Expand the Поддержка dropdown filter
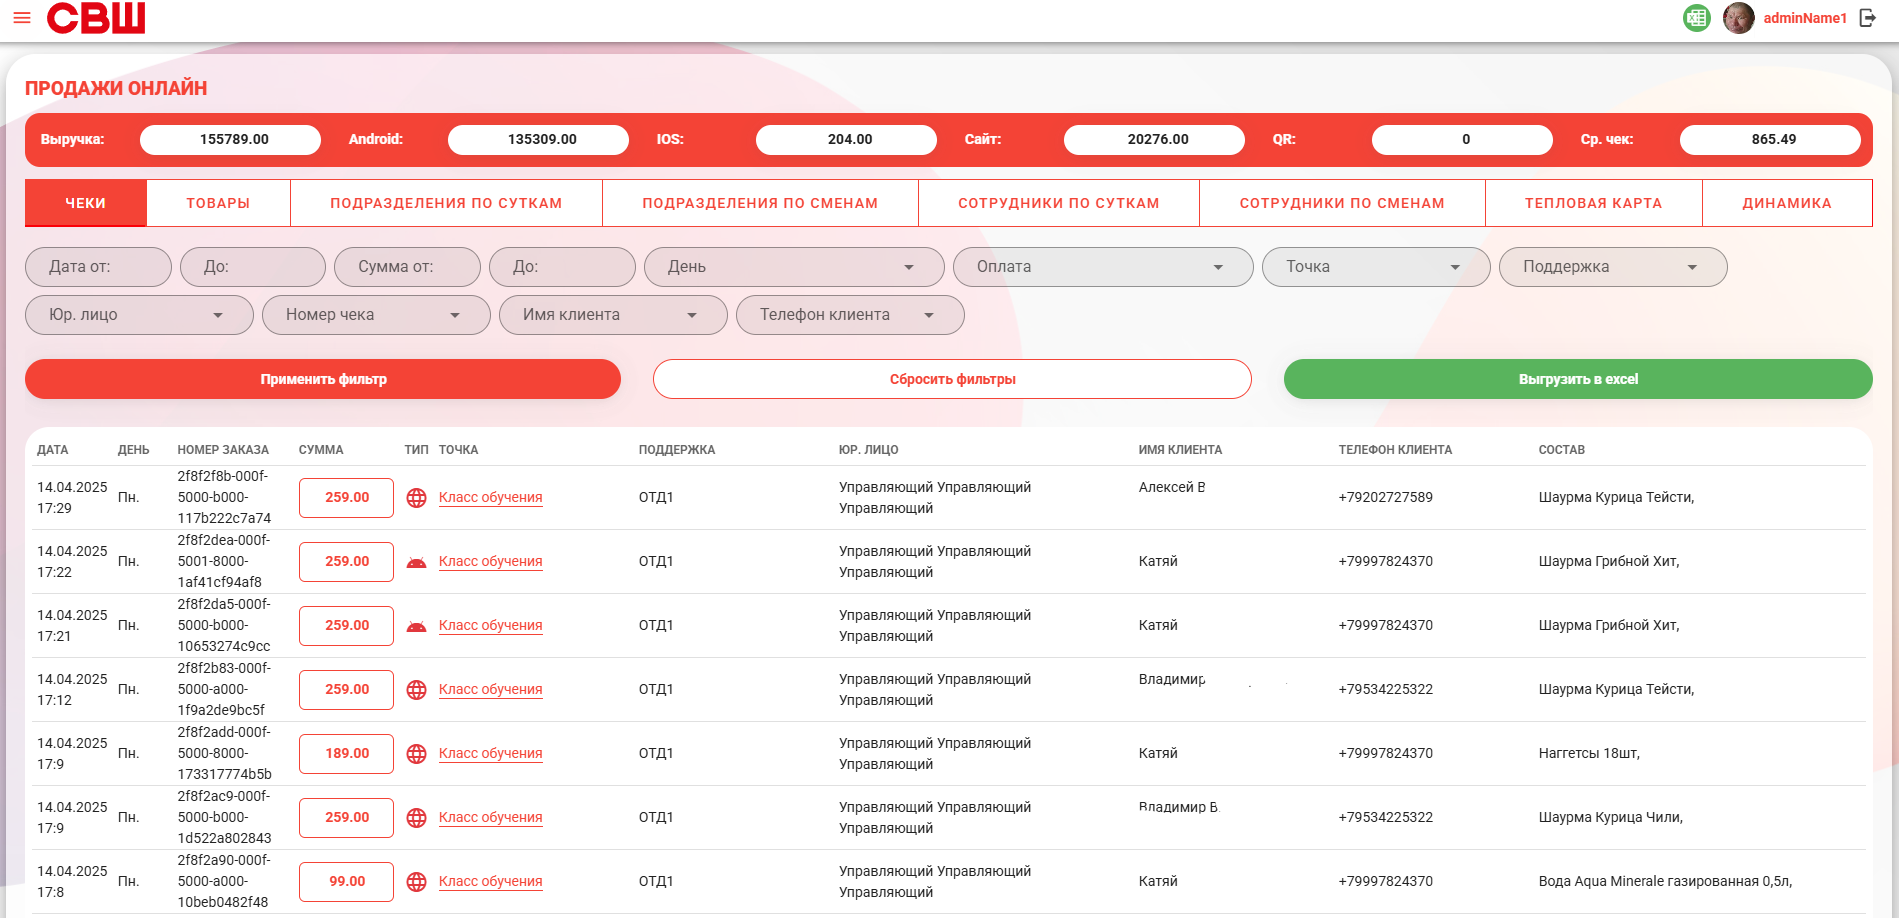This screenshot has width=1899, height=918. coord(1613,267)
